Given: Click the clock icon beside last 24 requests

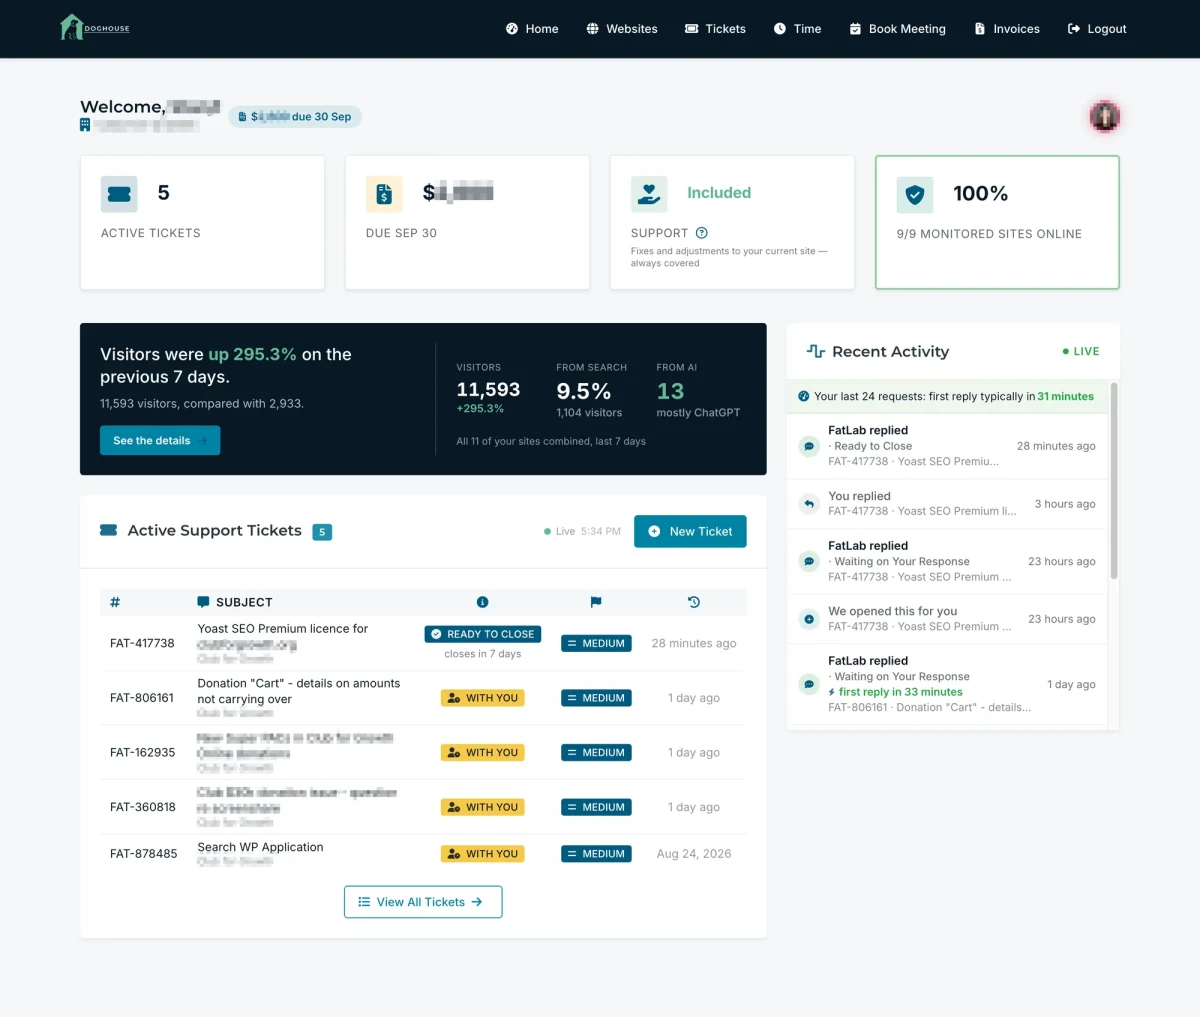Looking at the screenshot, I should click(x=803, y=397).
